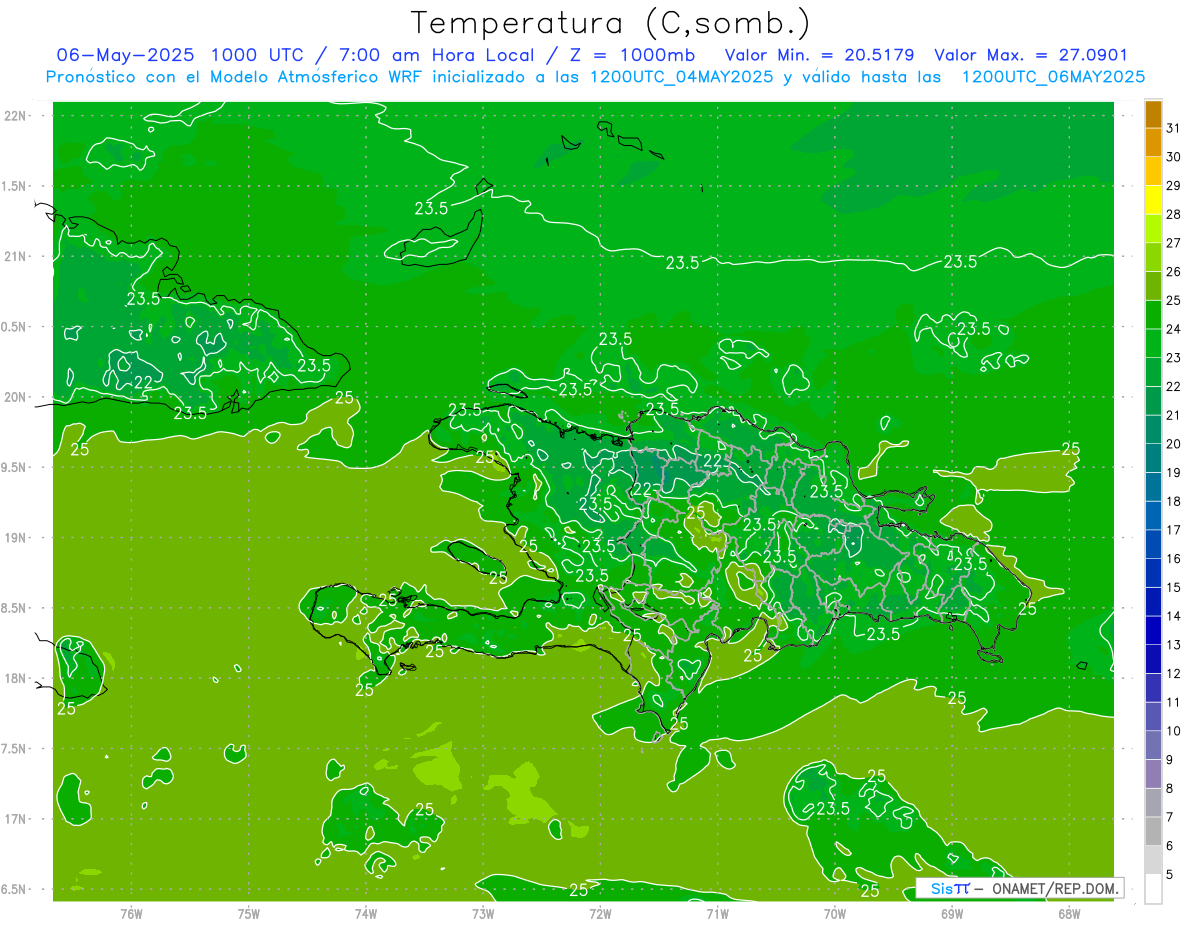Click the "9.5N" latitude axis label
Viewport: 1200px width, 927px height.
(14, 468)
